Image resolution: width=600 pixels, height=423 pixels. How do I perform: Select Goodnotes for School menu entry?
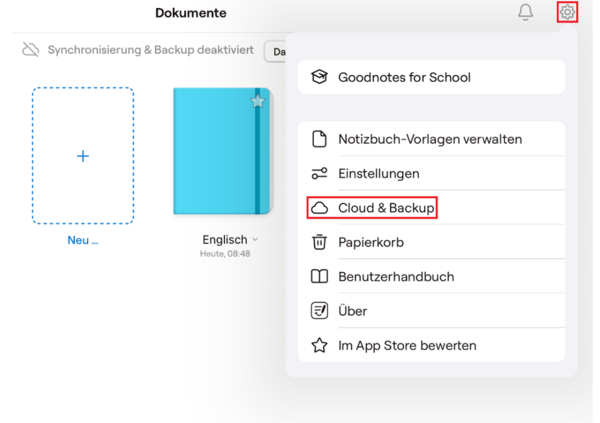tap(431, 77)
